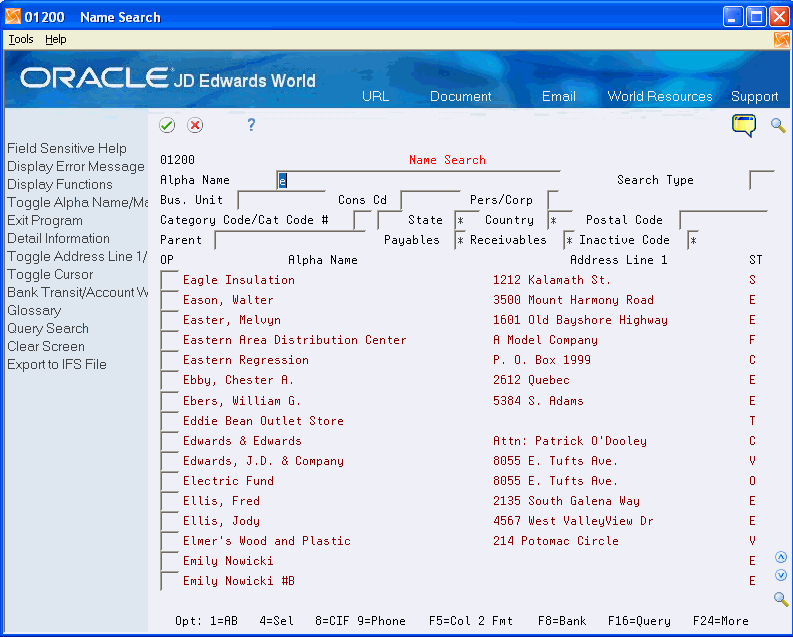Image resolution: width=793 pixels, height=637 pixels.
Task: Click the Email banner link
Action: [558, 96]
